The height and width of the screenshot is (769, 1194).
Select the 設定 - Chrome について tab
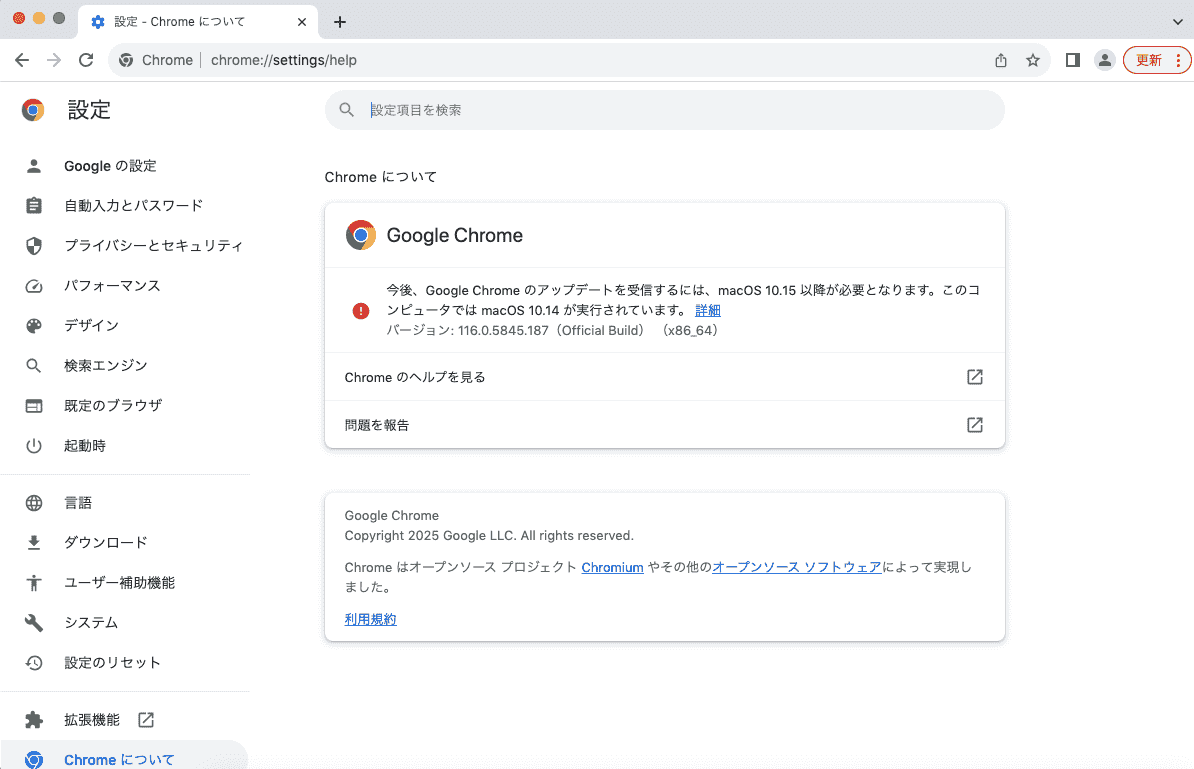[198, 22]
